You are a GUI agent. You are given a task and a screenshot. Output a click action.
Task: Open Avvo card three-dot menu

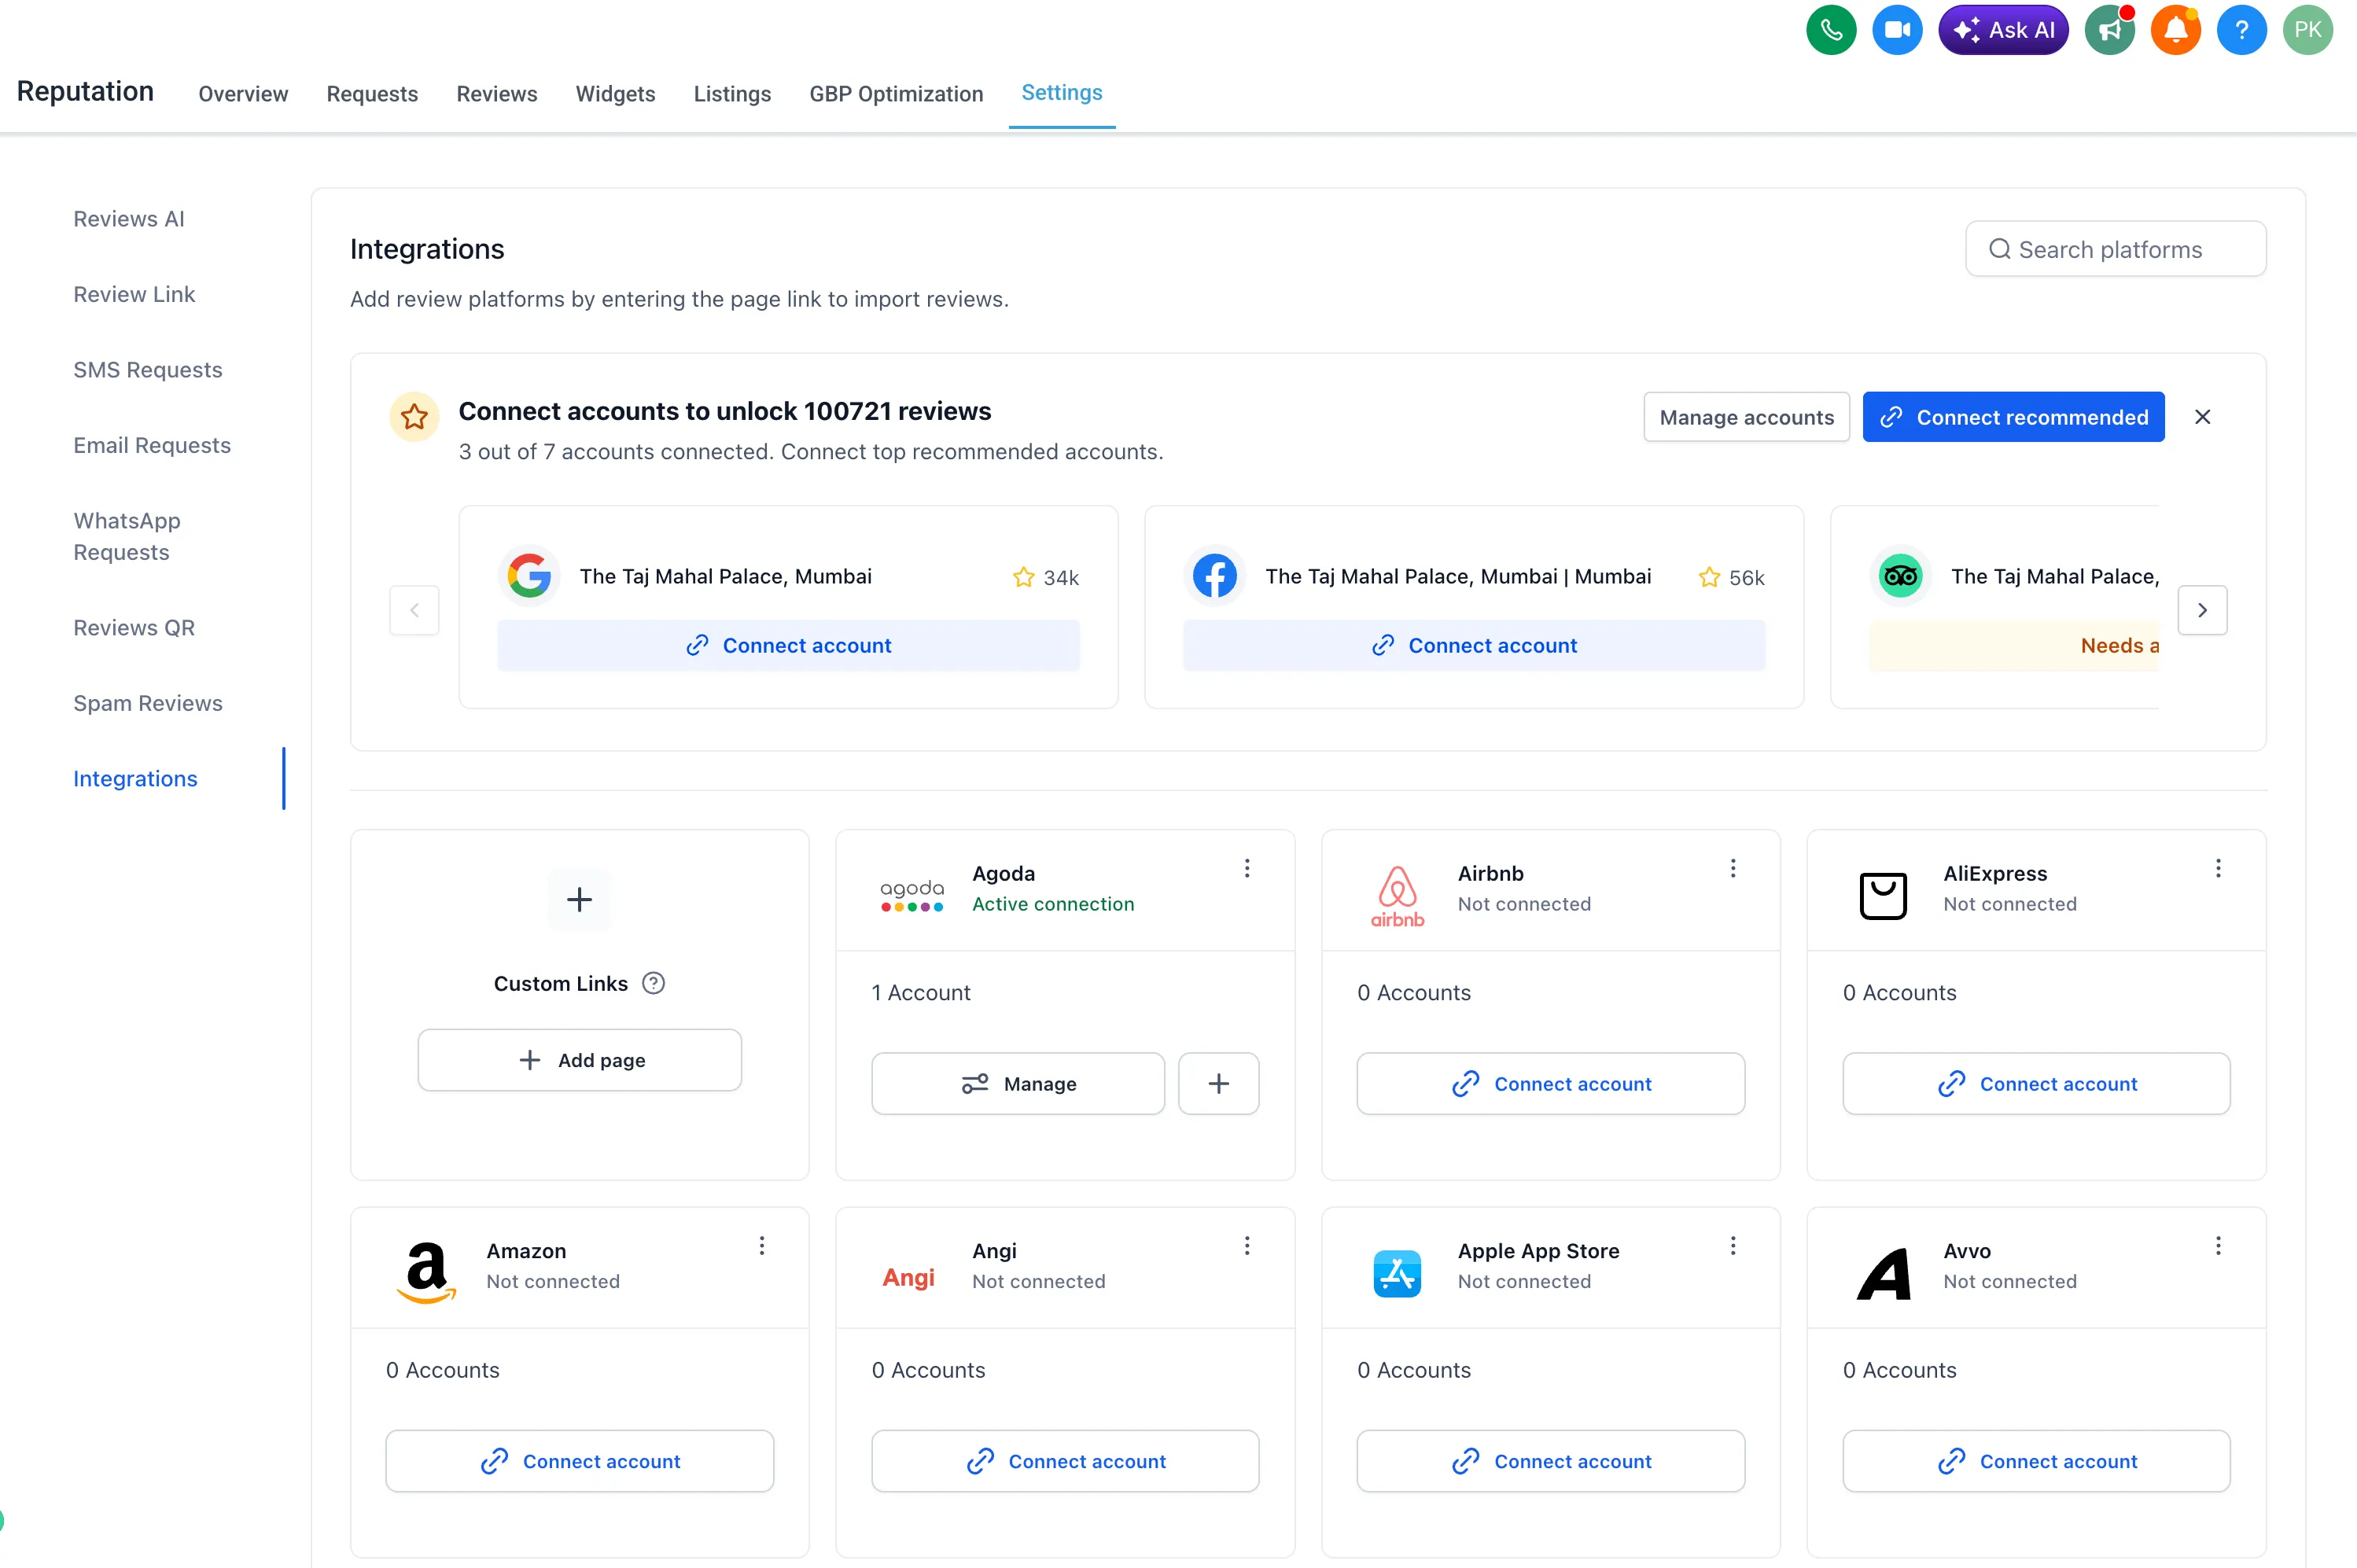(2218, 1245)
